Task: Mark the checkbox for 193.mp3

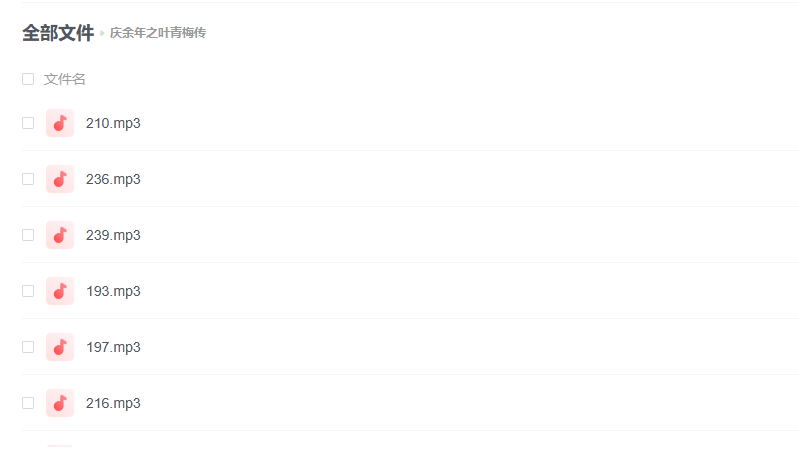Action: point(28,291)
